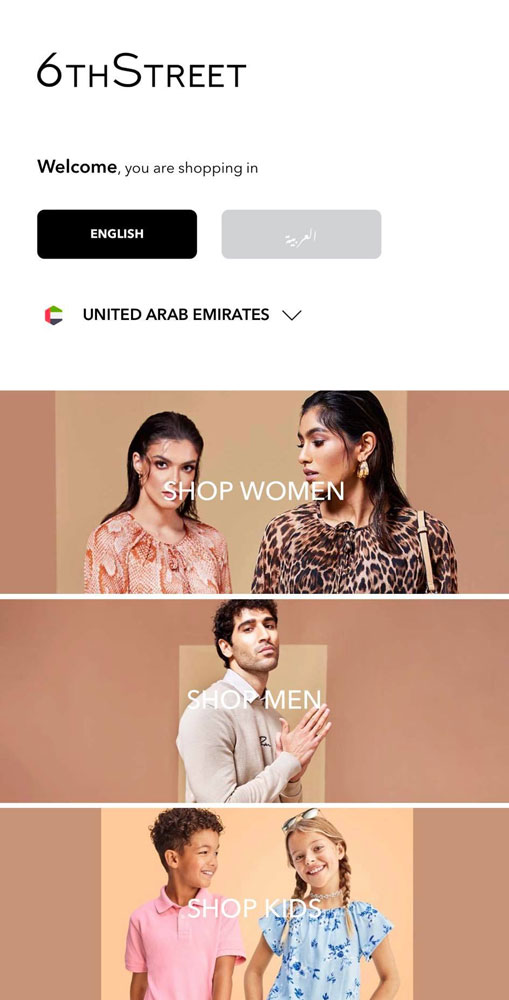Click the SHOP MEN text label
This screenshot has height=1000, width=509.
coord(254,700)
